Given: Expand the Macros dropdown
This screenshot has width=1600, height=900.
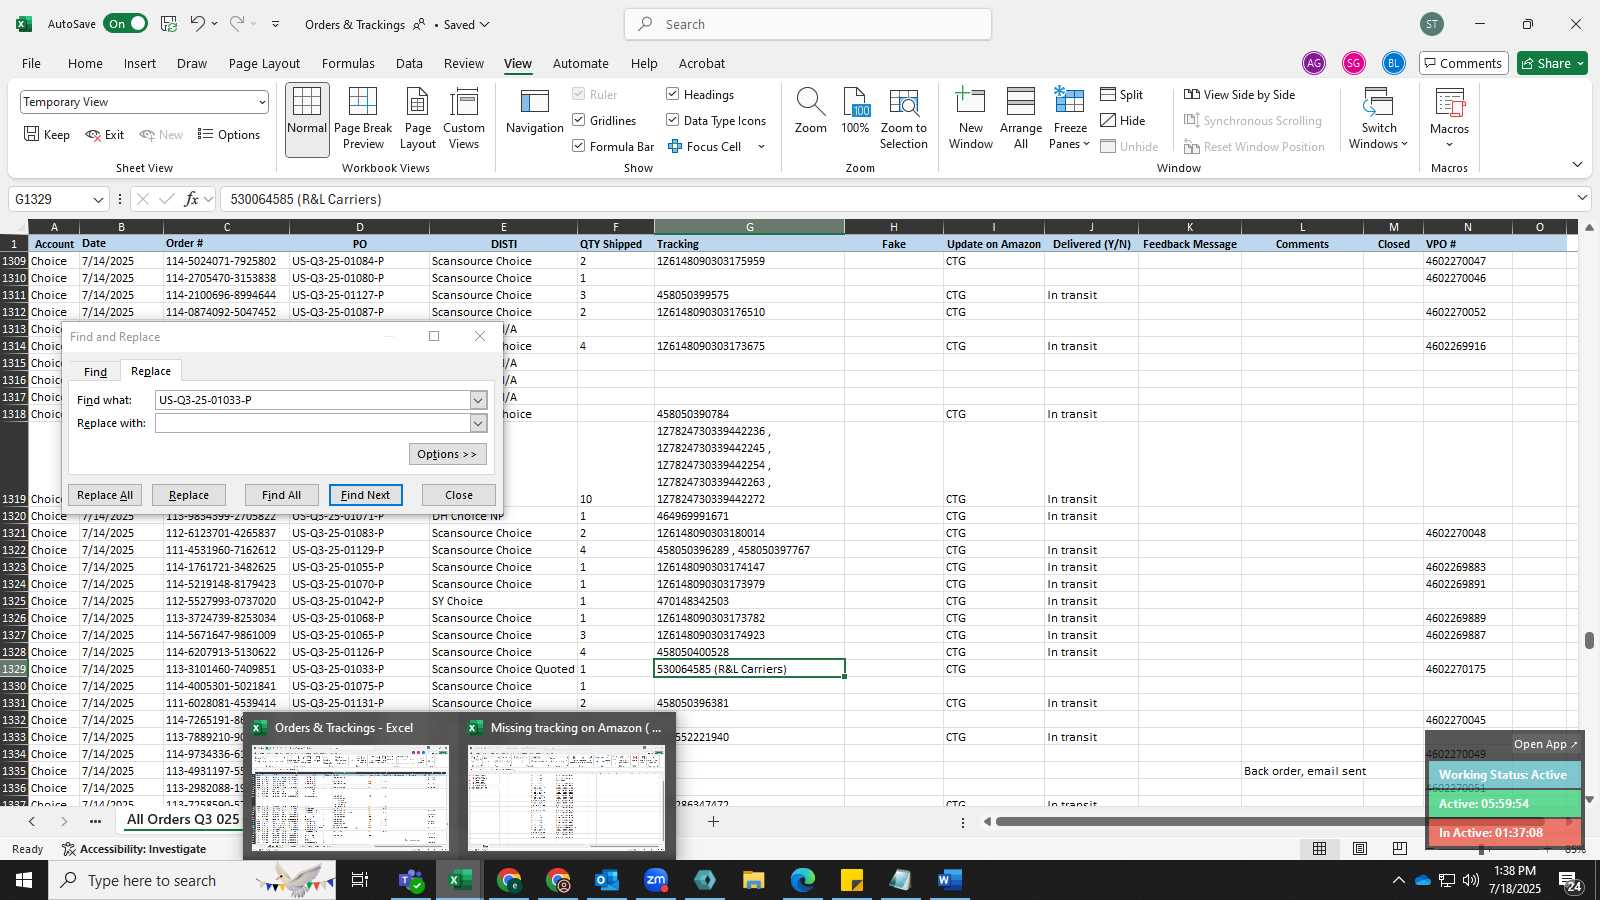Looking at the screenshot, I should (1449, 144).
